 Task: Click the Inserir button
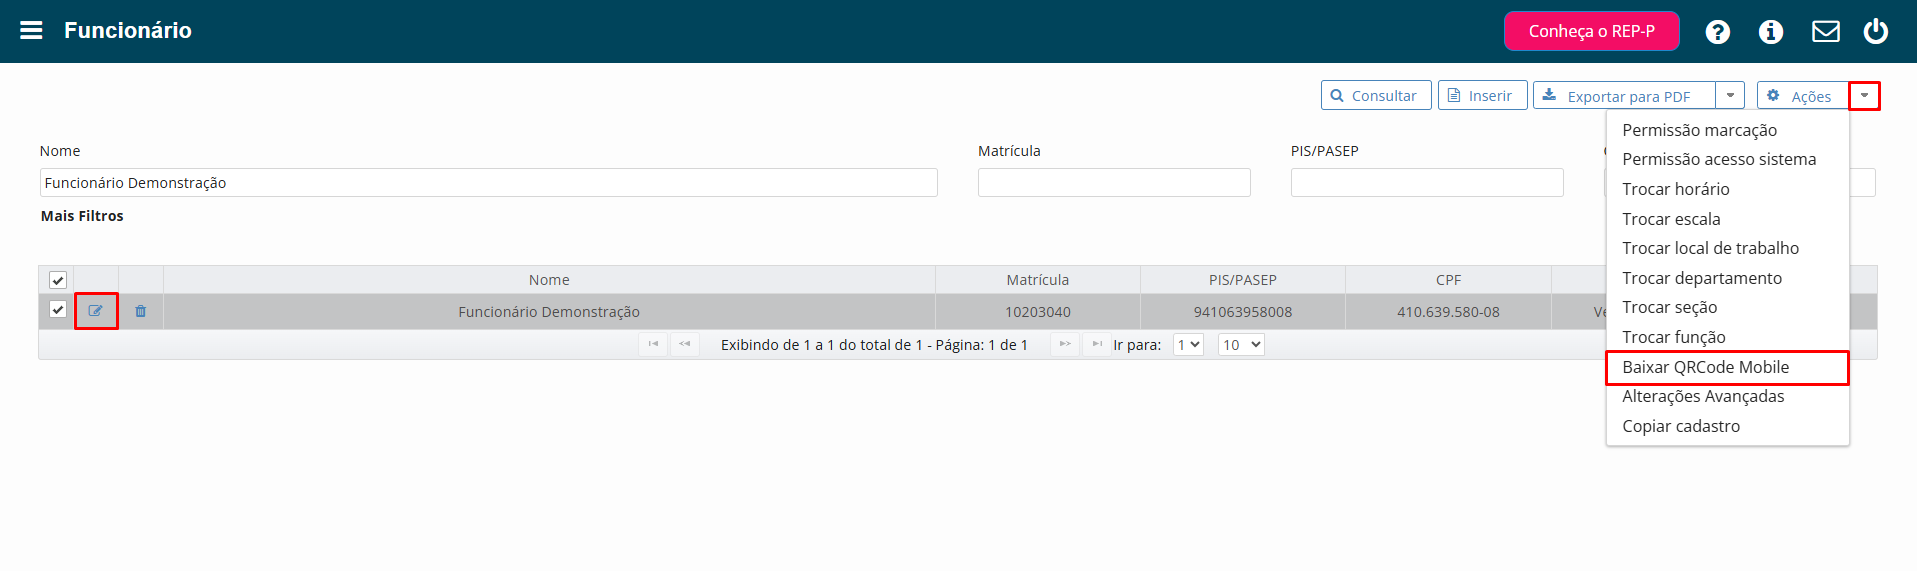(x=1482, y=95)
